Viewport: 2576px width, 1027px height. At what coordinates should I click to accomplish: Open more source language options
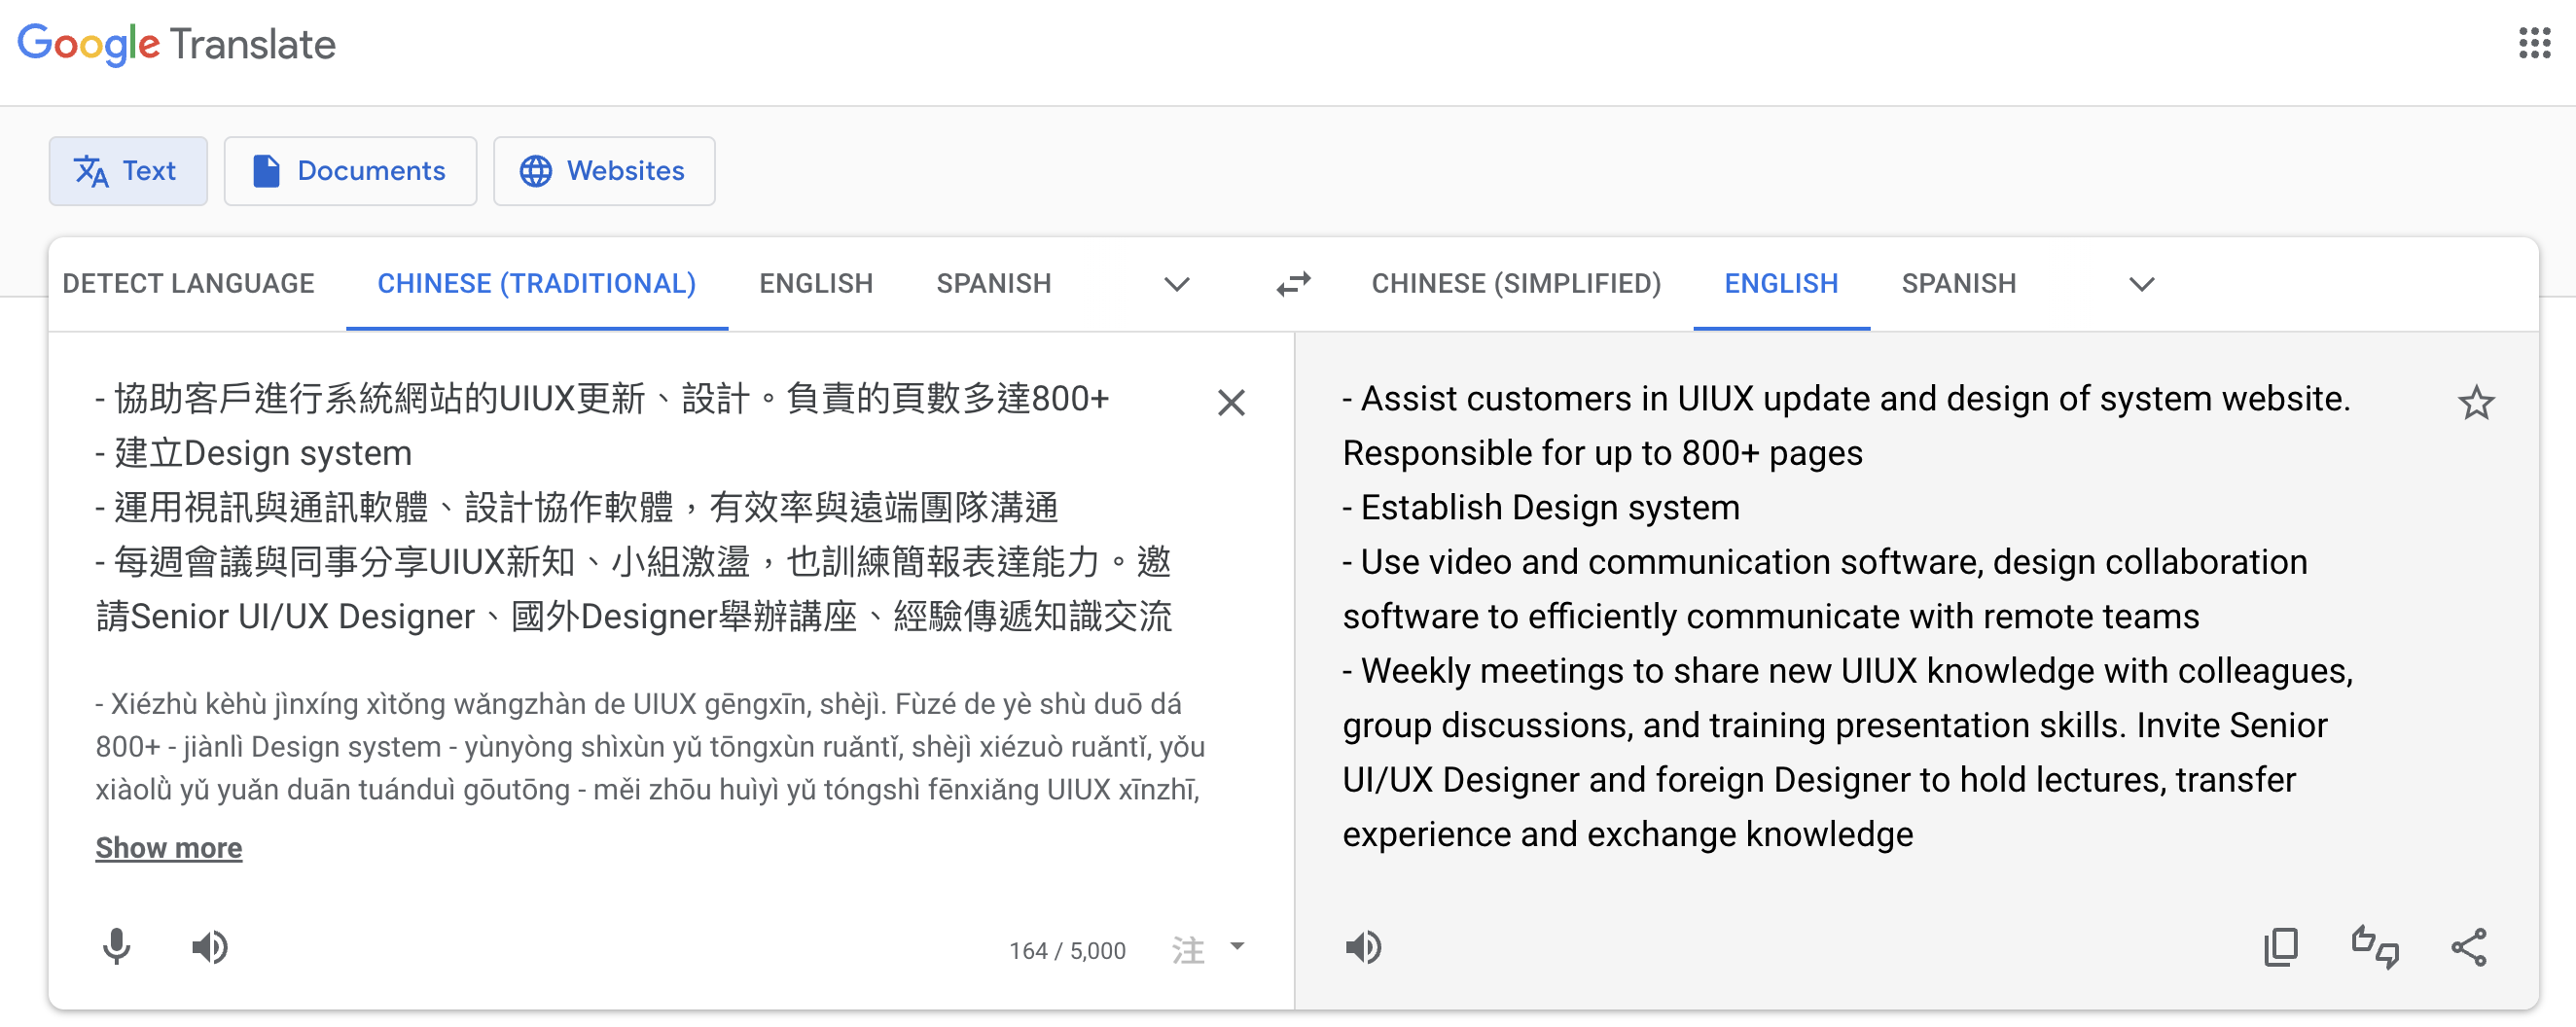(x=1176, y=285)
